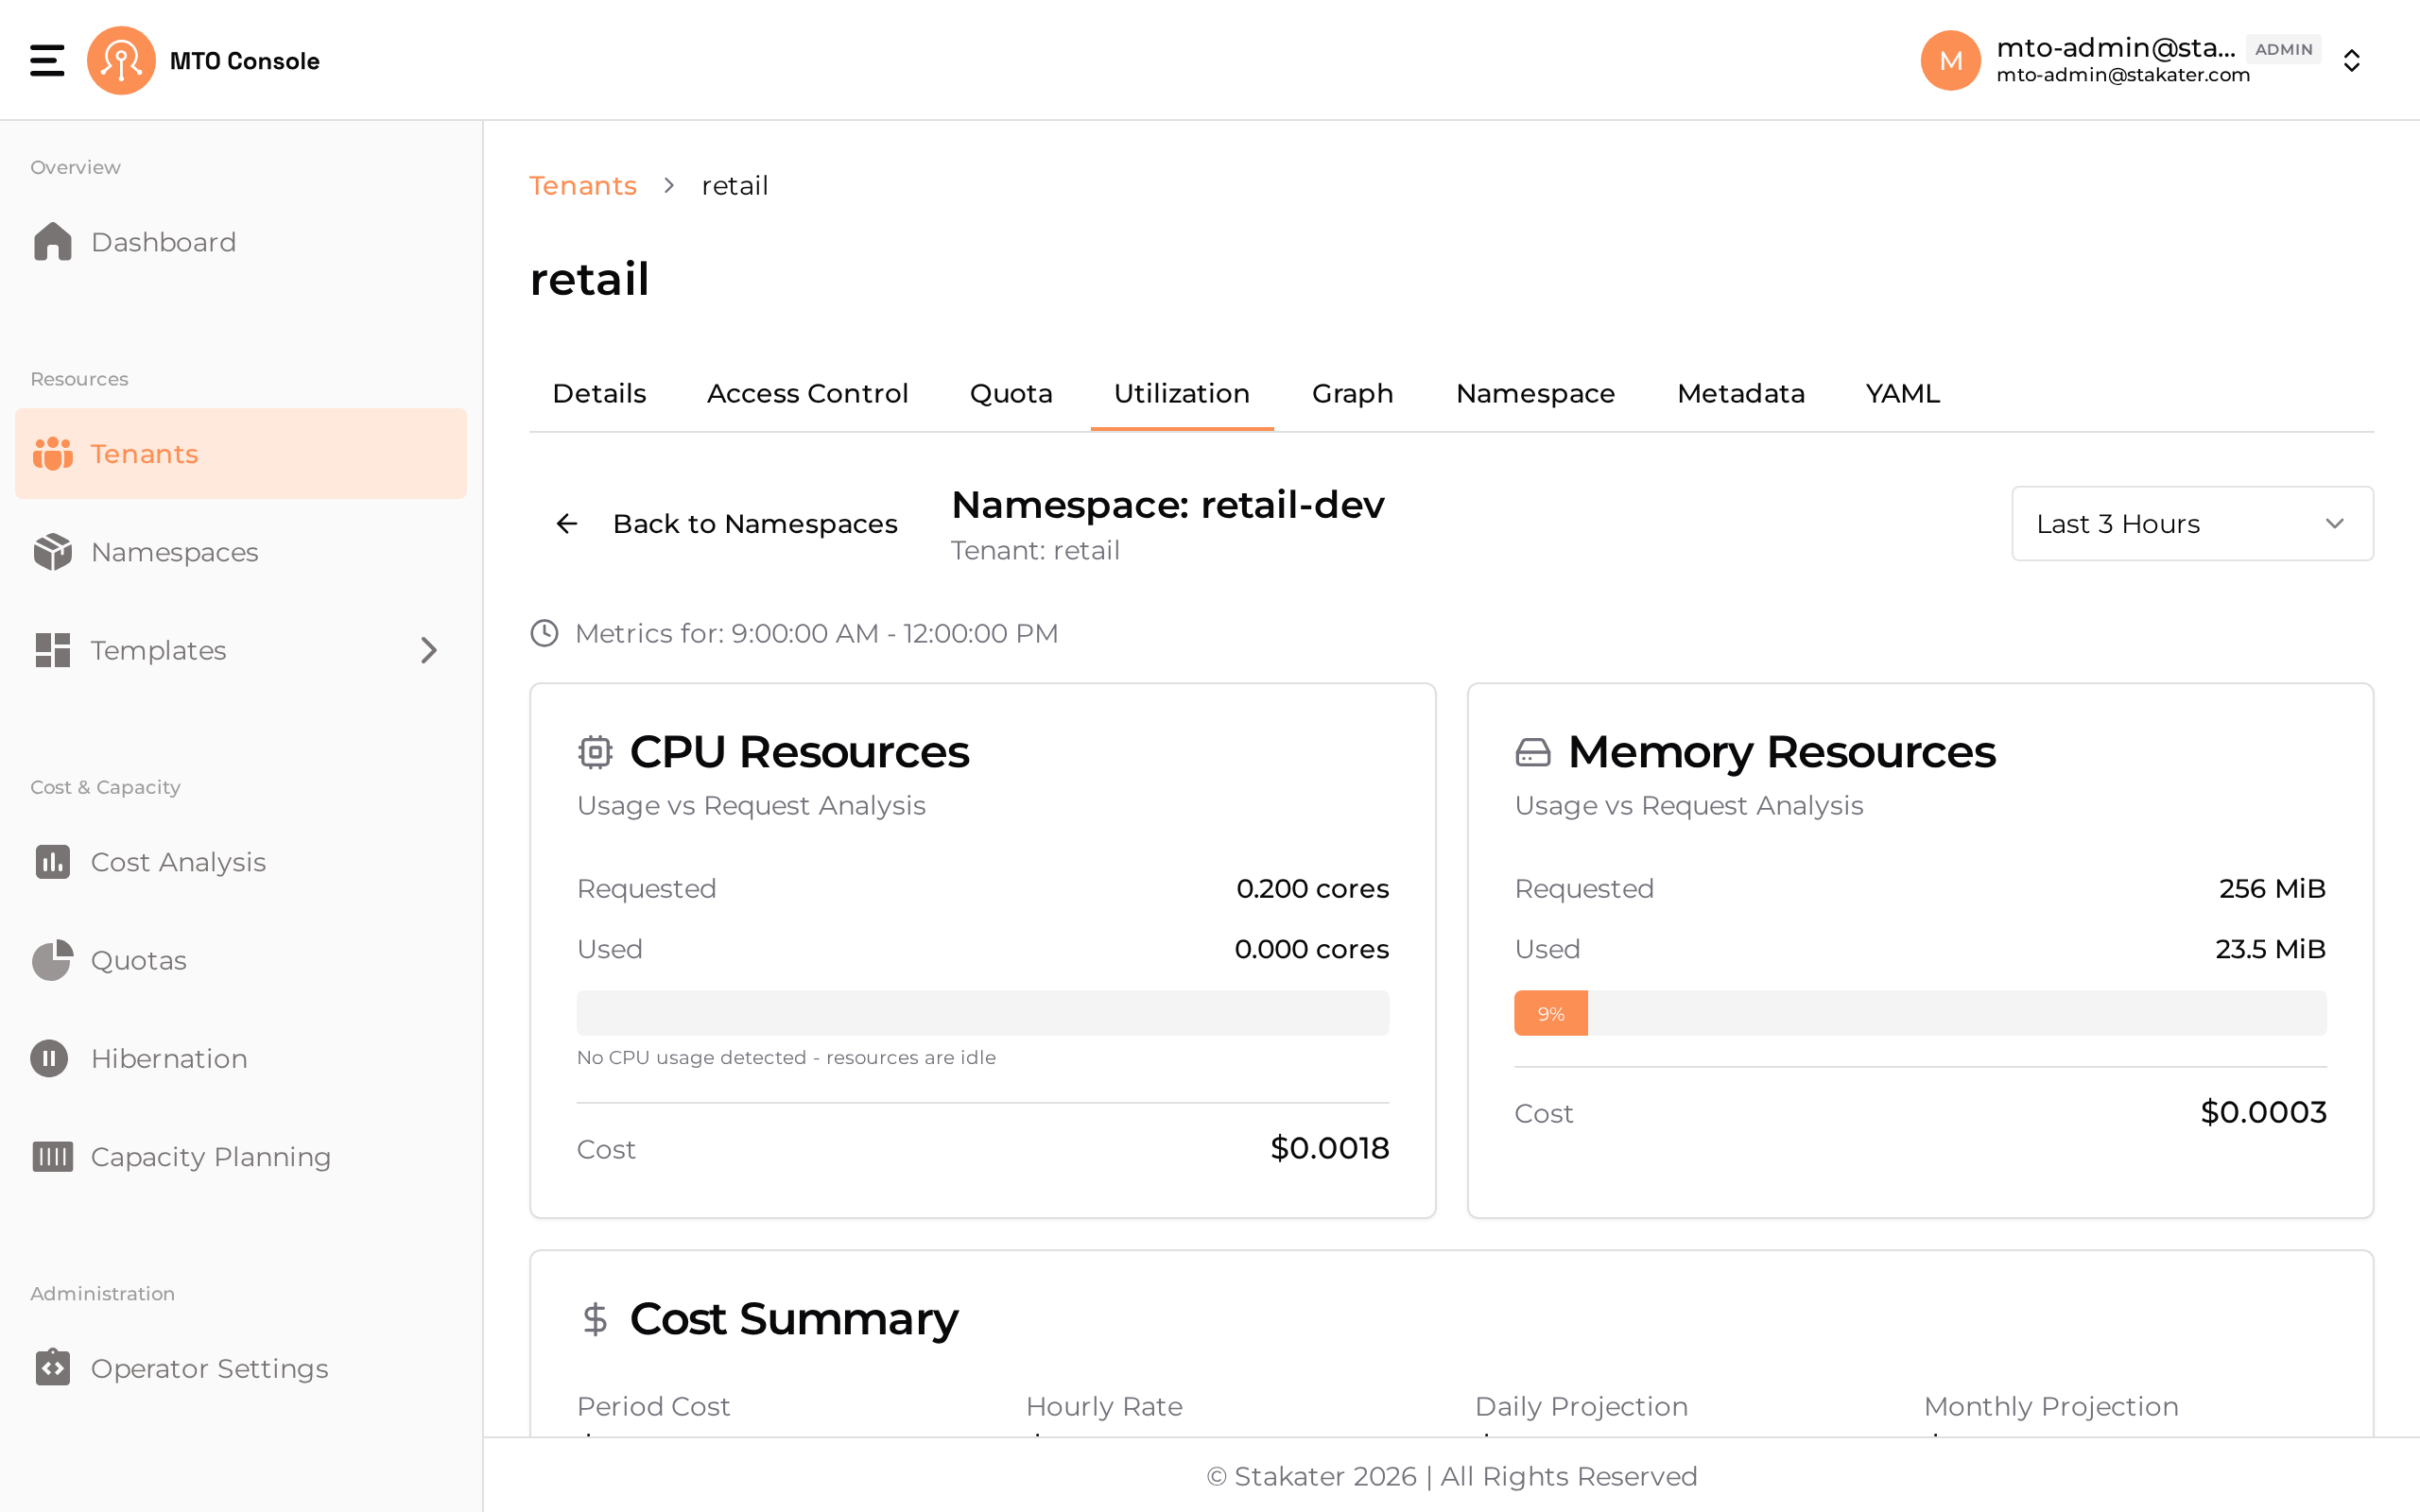Click the orange M user avatar
This screenshot has width=2420, height=1512.
[x=1950, y=60]
